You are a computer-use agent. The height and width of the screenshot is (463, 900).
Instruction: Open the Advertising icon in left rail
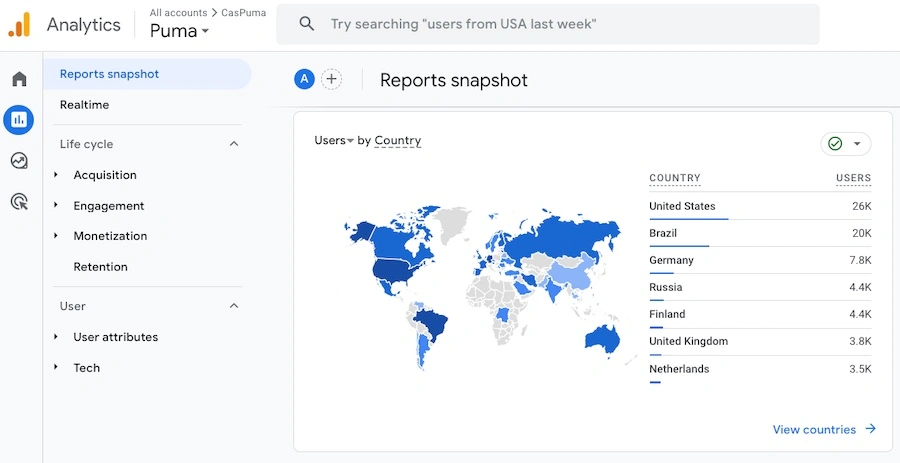coord(19,202)
